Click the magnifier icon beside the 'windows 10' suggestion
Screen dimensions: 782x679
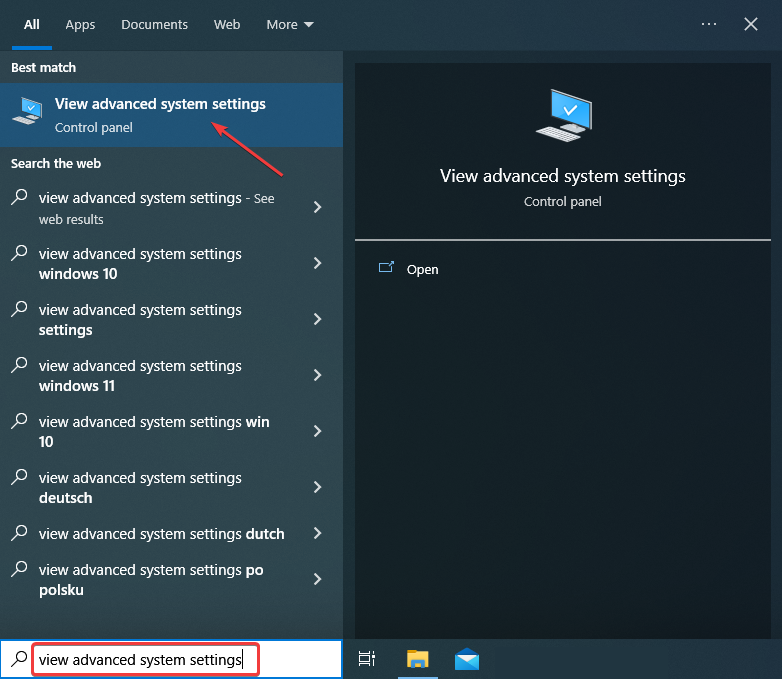point(19,252)
